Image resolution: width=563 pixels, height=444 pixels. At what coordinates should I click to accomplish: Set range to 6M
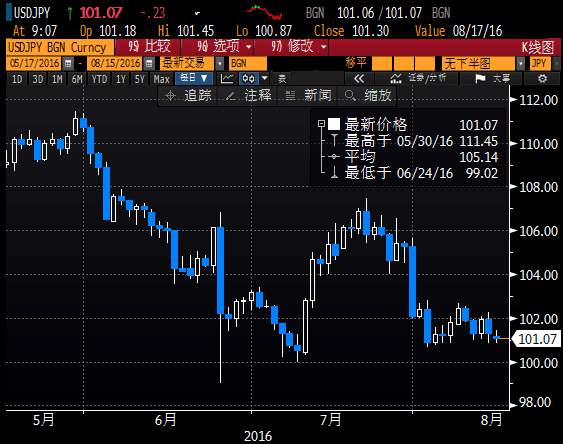coord(77,79)
